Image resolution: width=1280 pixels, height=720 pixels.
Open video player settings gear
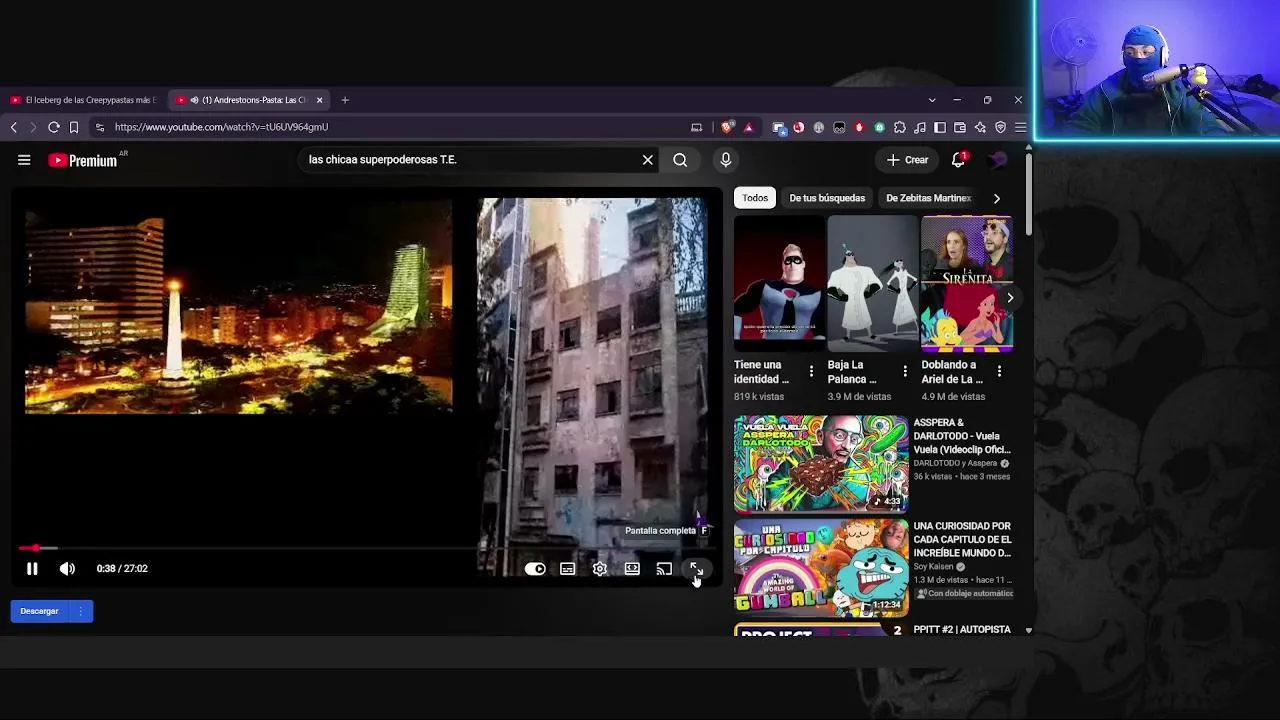pos(600,569)
